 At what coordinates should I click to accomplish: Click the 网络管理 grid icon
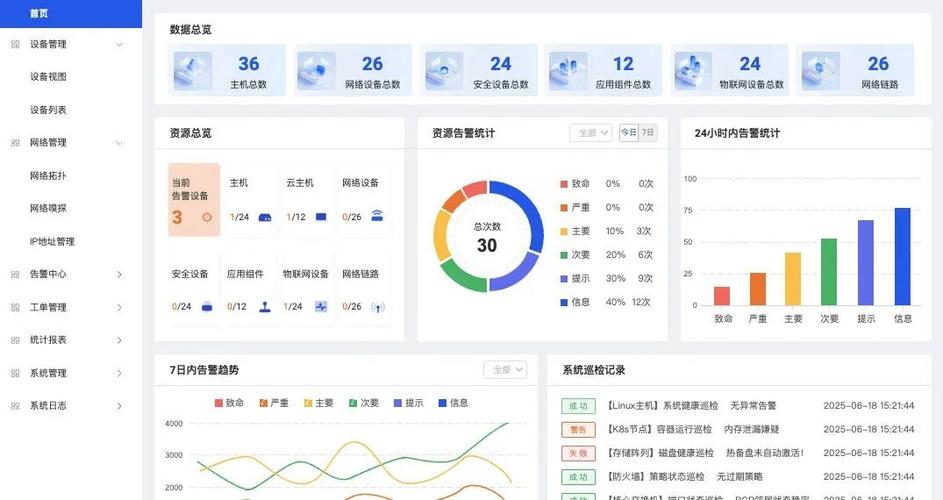pyautogui.click(x=16, y=143)
